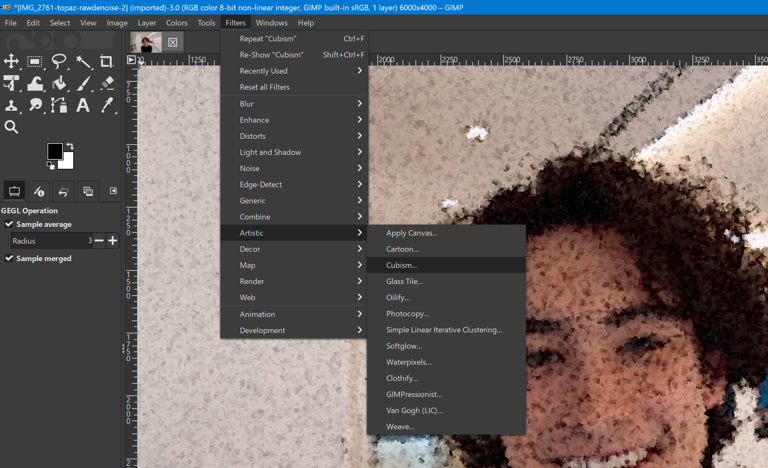The width and height of the screenshot is (768, 468).
Task: Choose Oilify... in Artistic submenu
Action: (446, 297)
